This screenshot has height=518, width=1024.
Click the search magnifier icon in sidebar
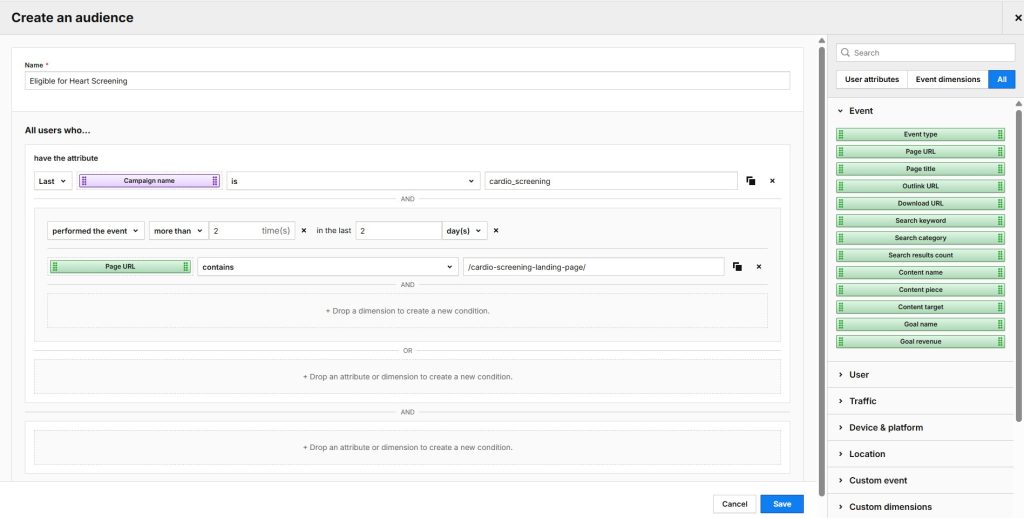point(845,53)
